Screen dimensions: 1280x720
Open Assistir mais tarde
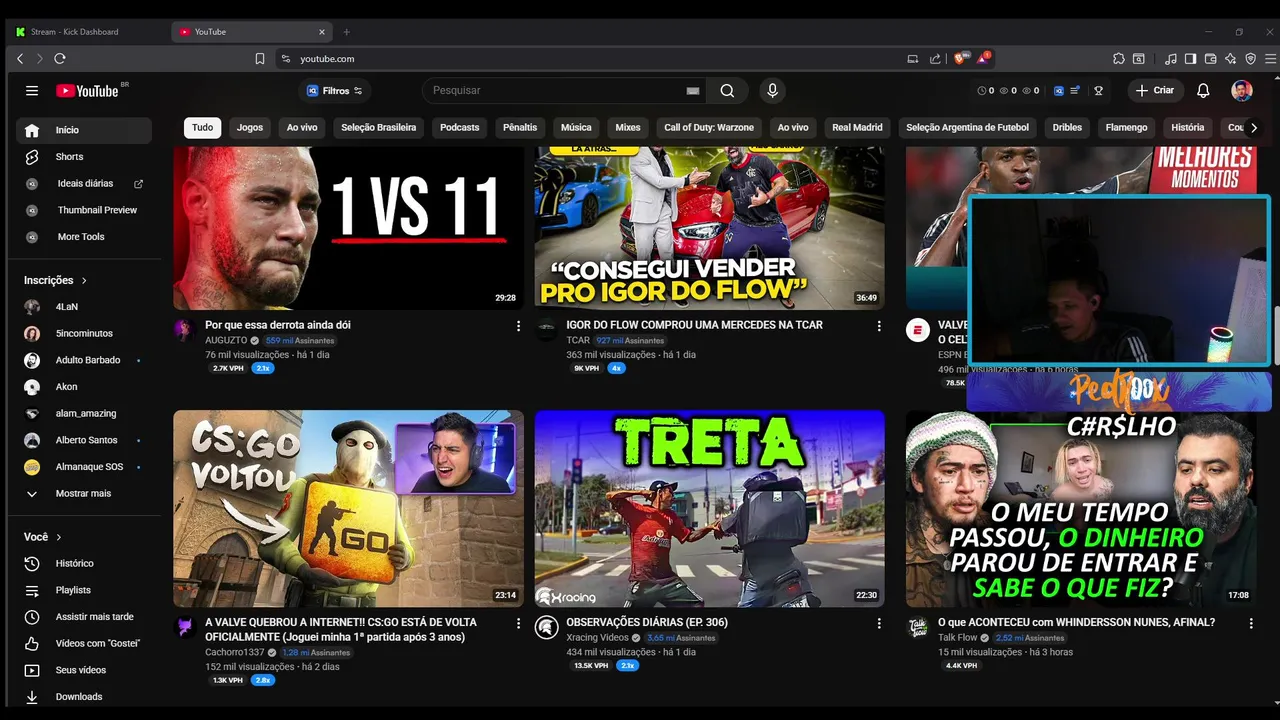point(83,617)
